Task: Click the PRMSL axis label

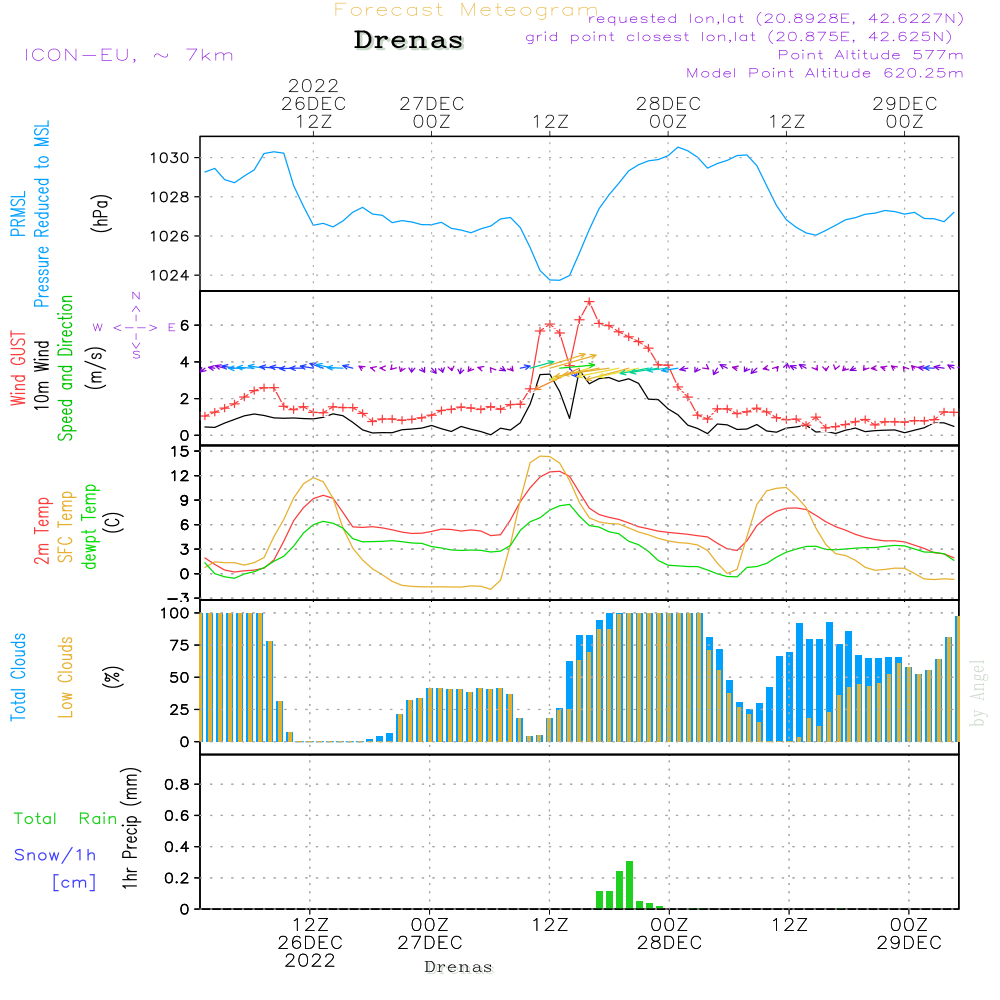Action: coord(18,213)
